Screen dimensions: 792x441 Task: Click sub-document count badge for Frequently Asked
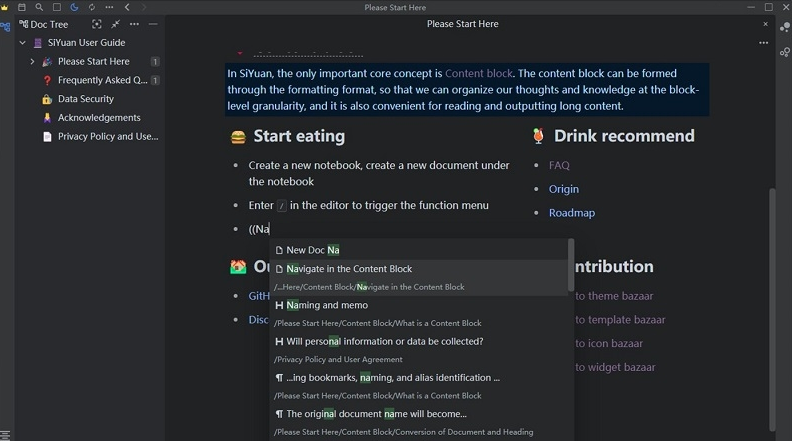click(155, 80)
